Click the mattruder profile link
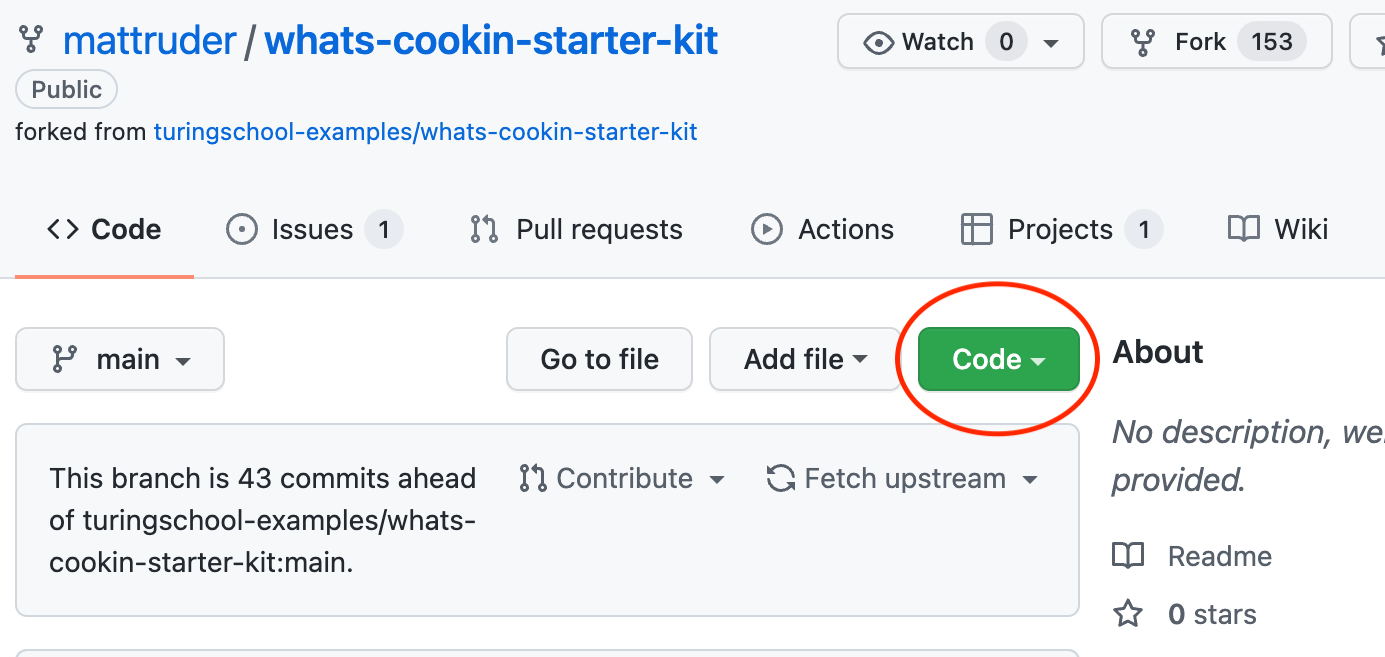 coord(150,39)
